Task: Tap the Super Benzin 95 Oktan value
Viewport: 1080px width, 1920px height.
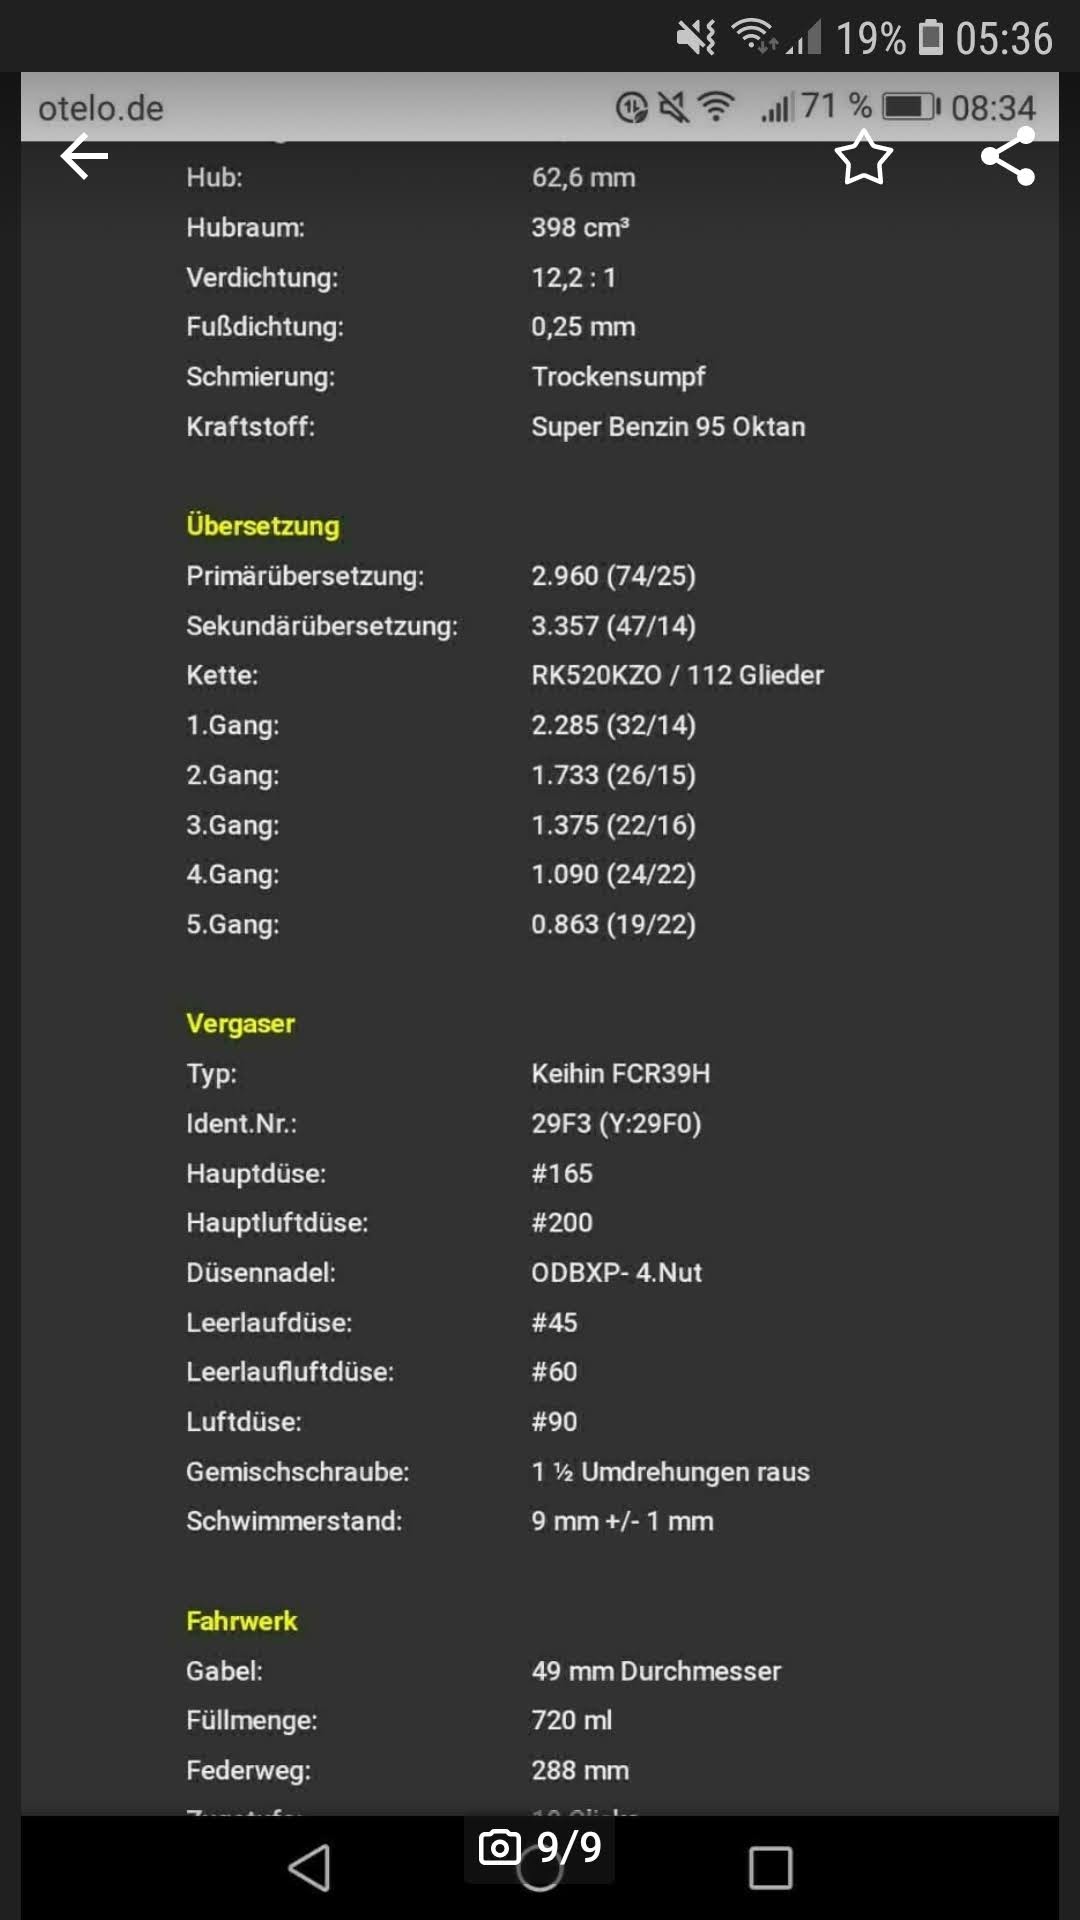Action: click(x=668, y=427)
